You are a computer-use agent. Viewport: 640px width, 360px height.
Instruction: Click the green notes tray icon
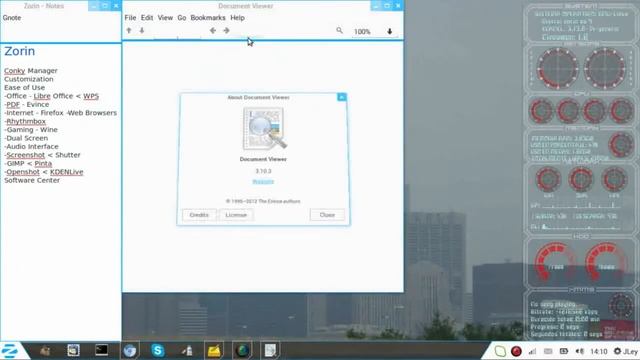[500, 351]
